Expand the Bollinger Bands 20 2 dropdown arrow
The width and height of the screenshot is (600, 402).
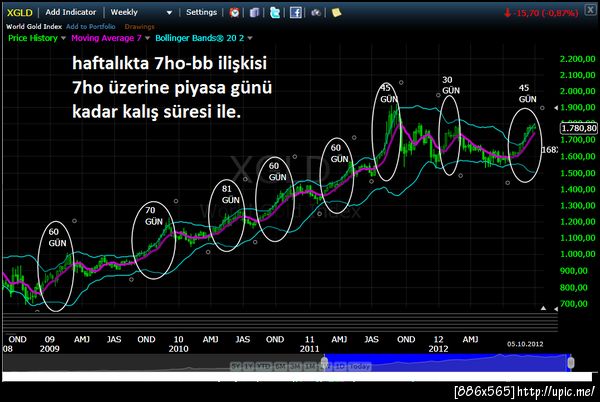point(250,38)
